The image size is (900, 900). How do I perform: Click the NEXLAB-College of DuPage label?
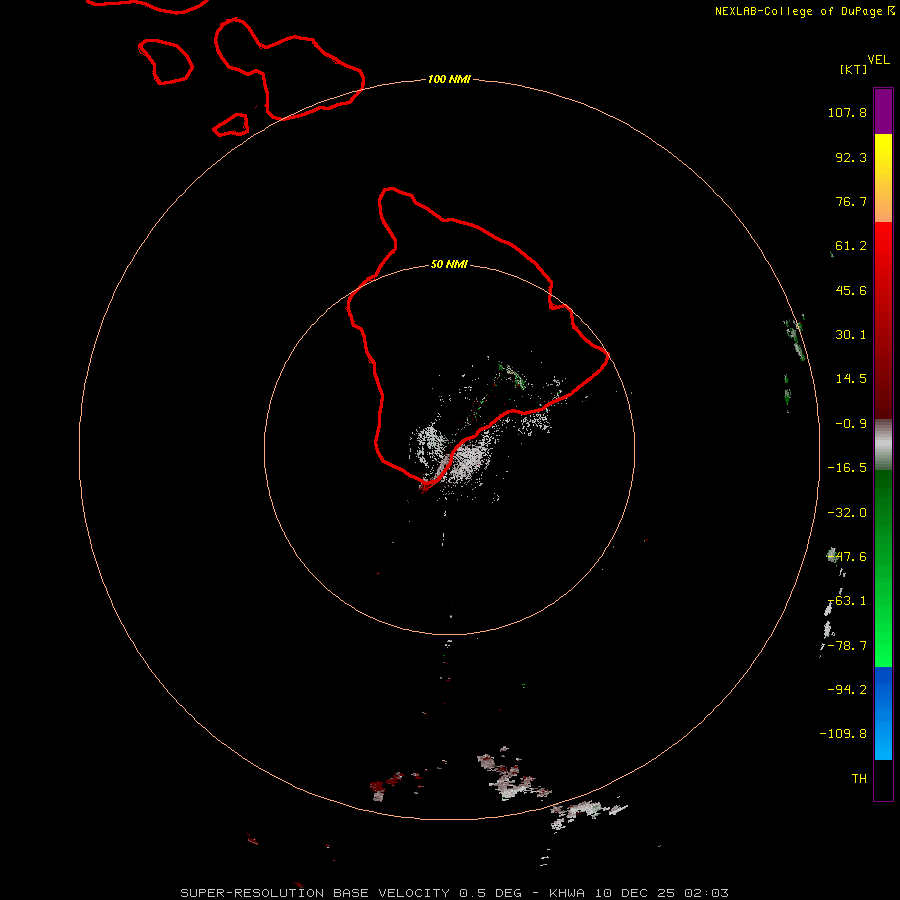(798, 11)
